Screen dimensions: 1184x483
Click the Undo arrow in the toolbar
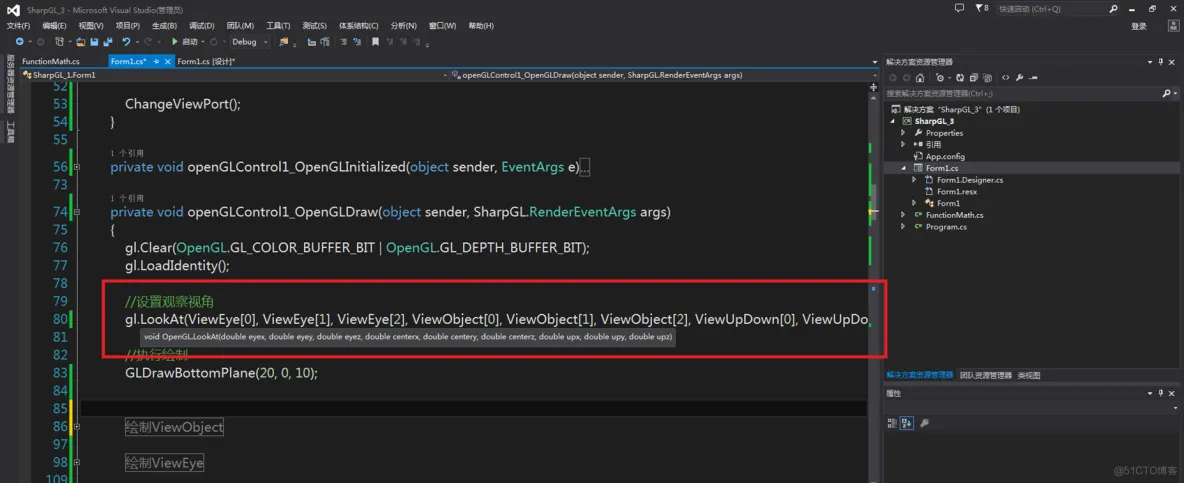click(x=126, y=42)
